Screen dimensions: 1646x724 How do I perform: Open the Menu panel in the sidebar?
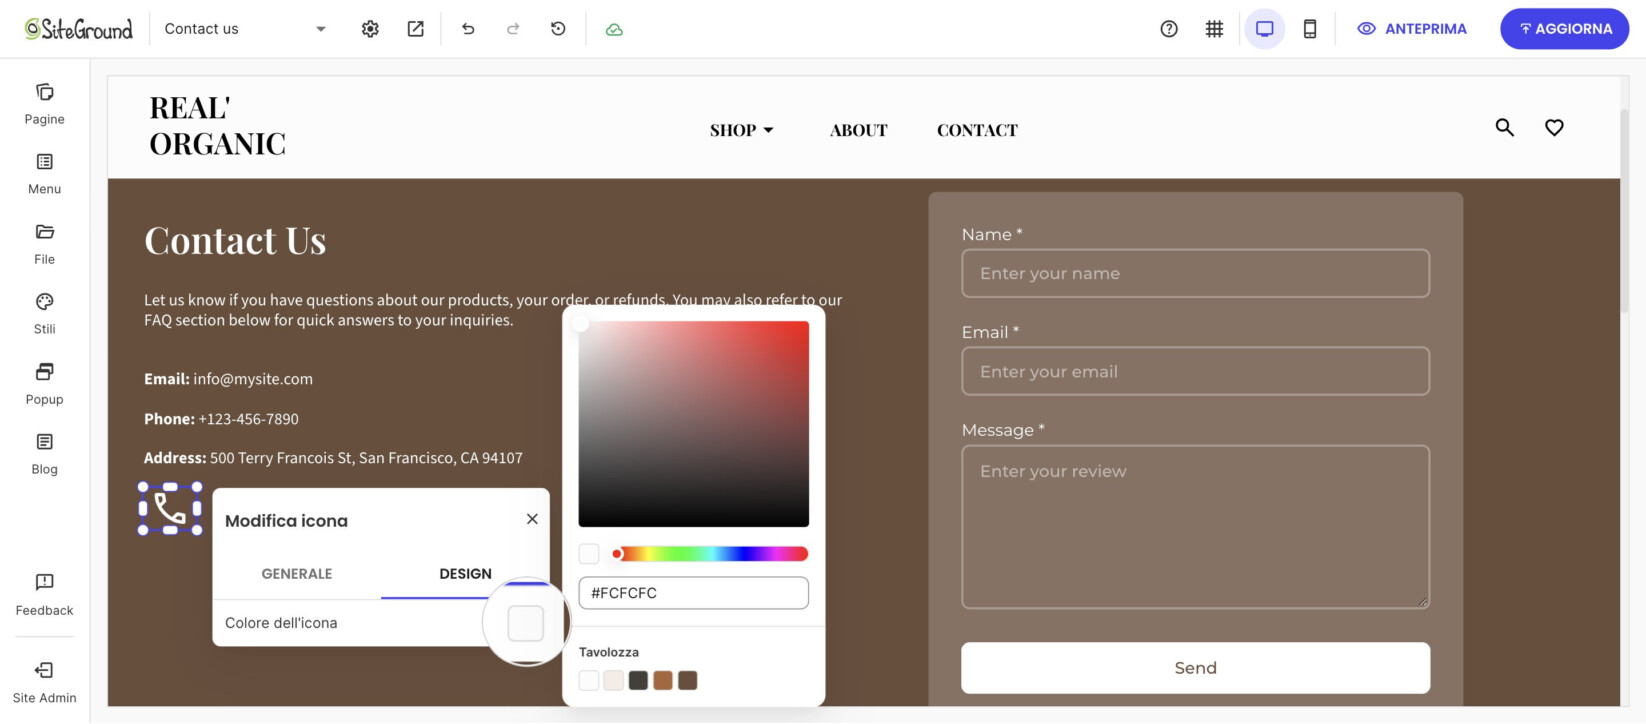(x=44, y=174)
